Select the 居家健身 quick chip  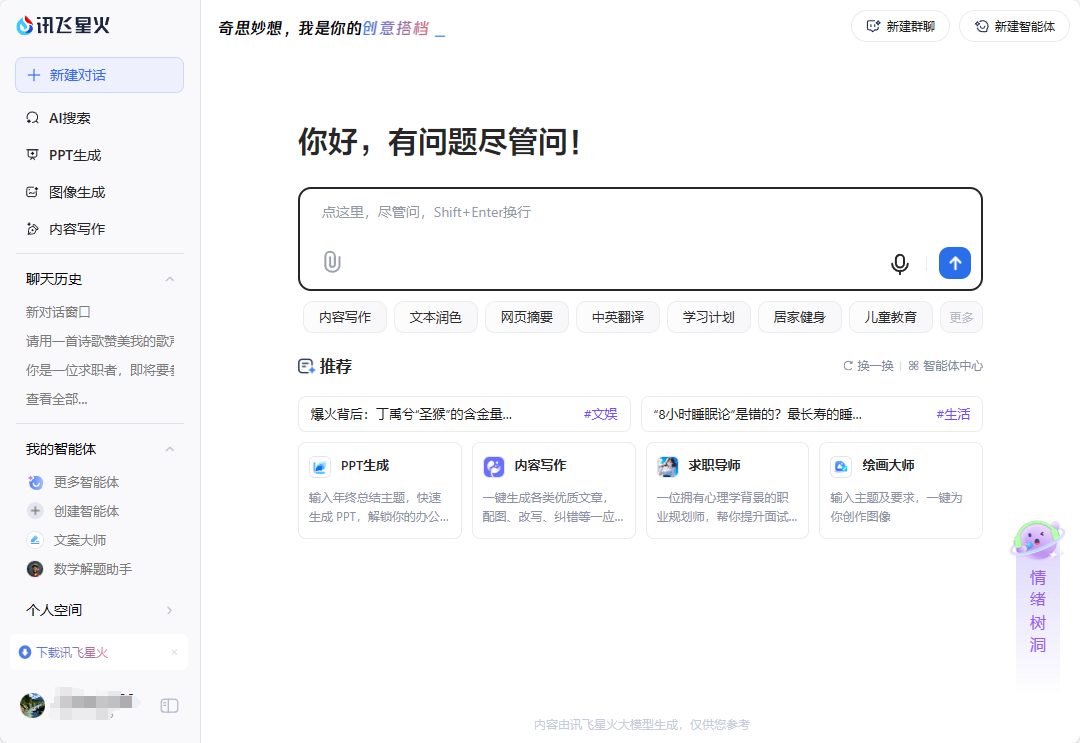click(x=800, y=317)
